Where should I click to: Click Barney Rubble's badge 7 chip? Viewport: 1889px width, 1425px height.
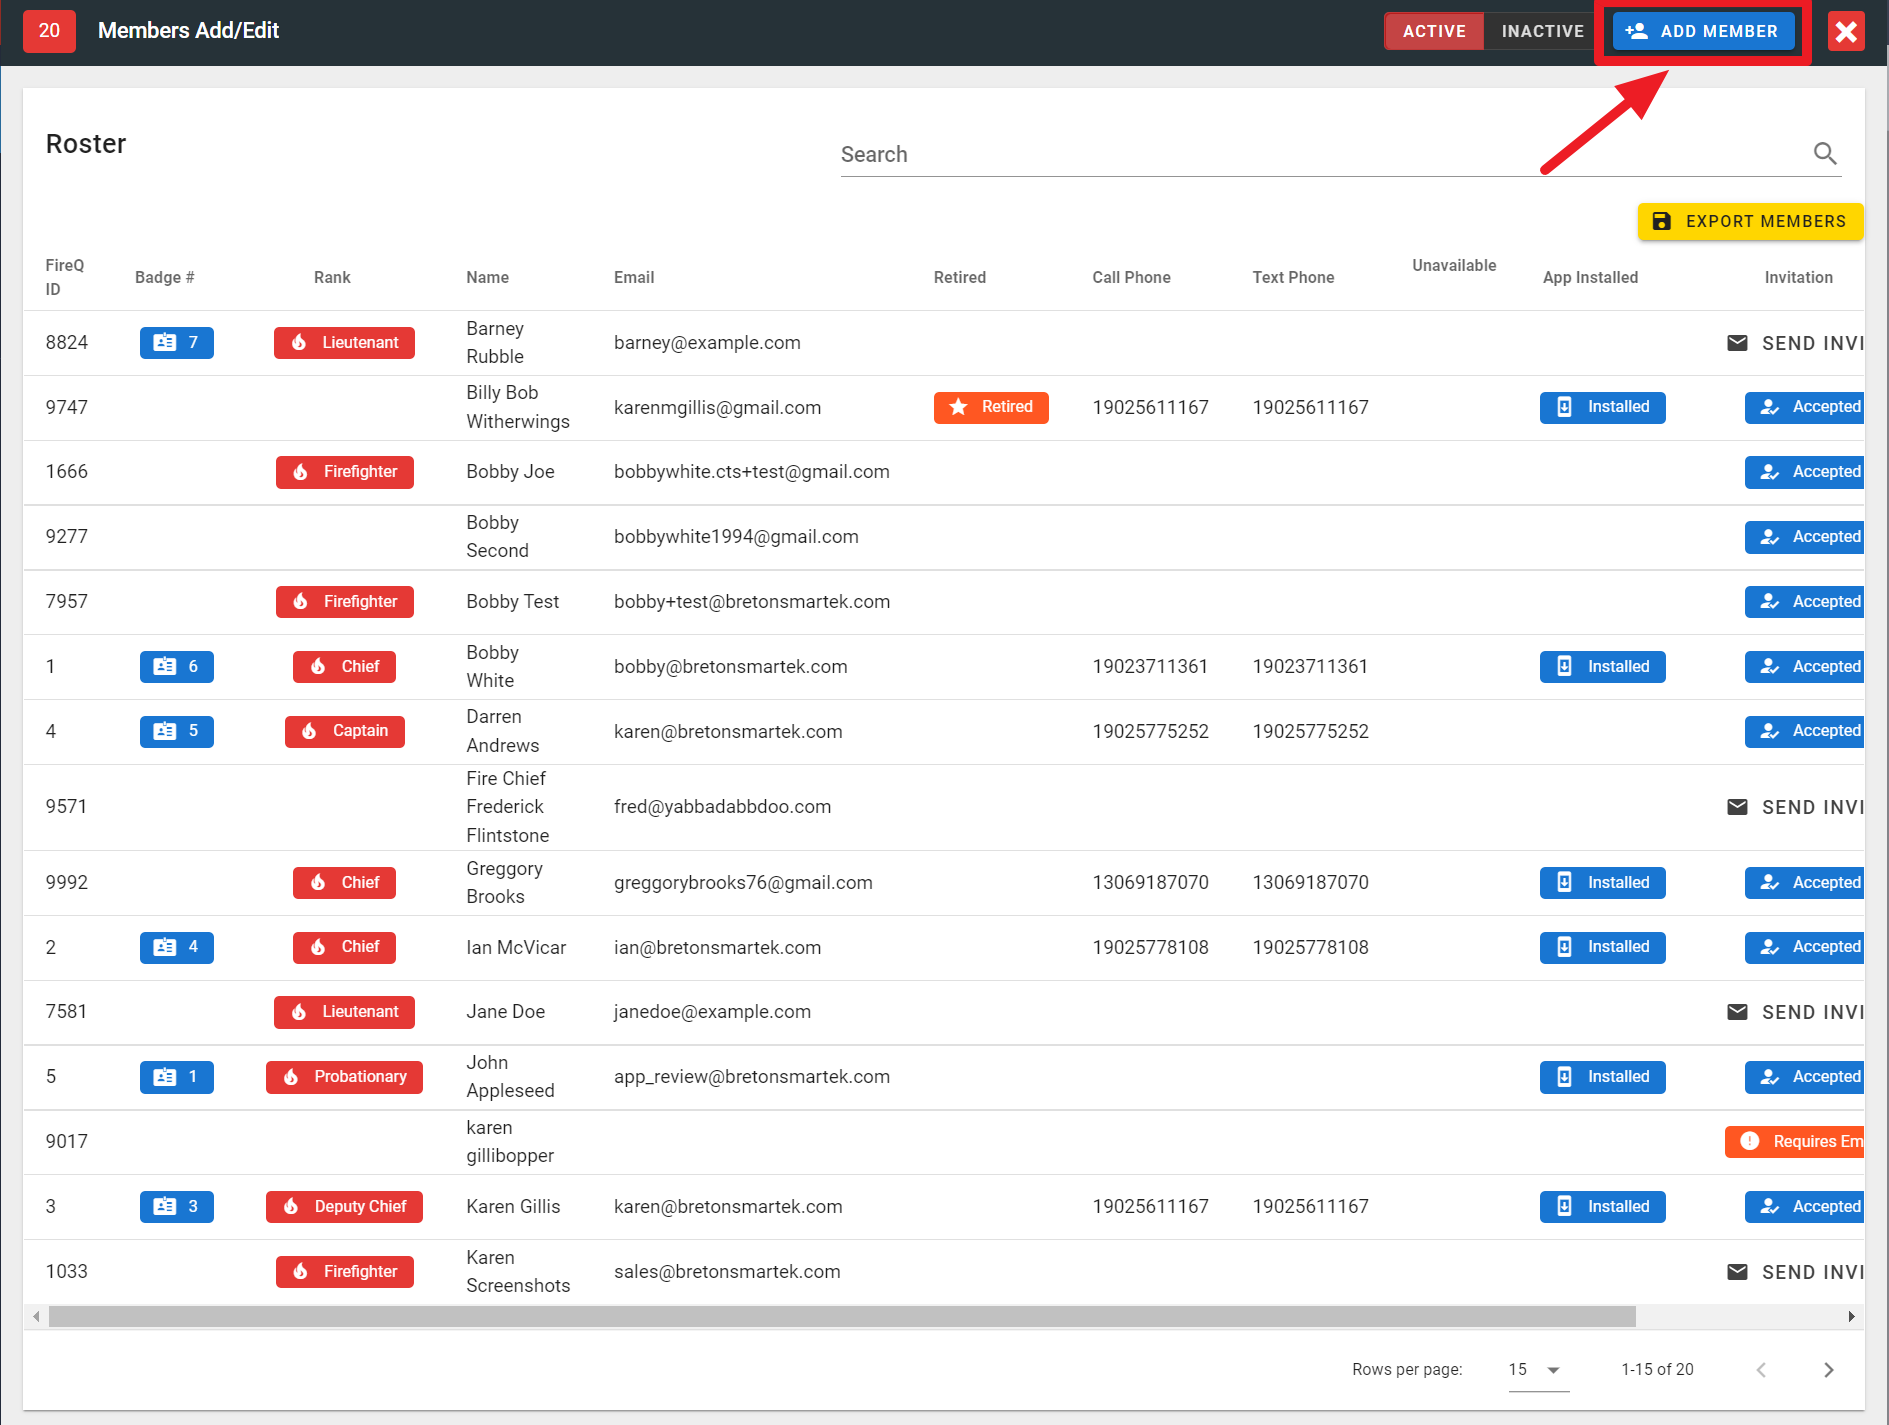[x=176, y=343]
